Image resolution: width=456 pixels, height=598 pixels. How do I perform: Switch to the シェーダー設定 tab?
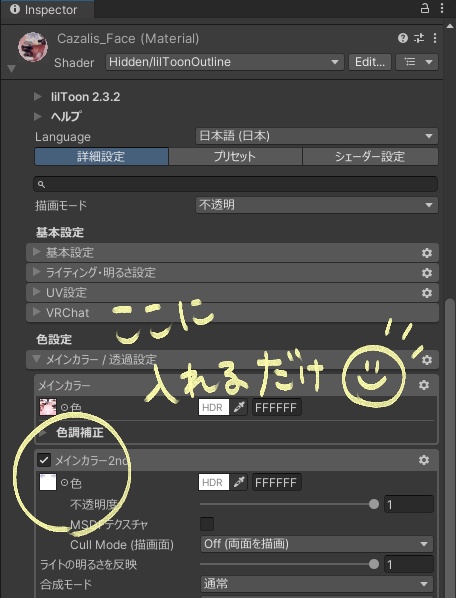[370, 156]
